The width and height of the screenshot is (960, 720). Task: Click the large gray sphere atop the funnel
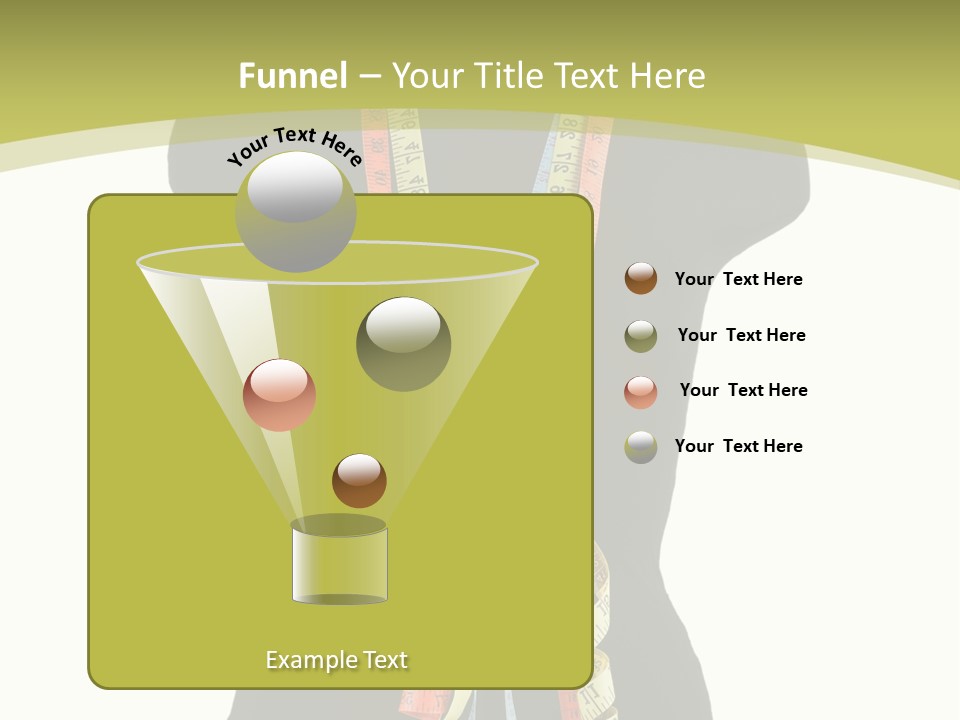[x=295, y=211]
